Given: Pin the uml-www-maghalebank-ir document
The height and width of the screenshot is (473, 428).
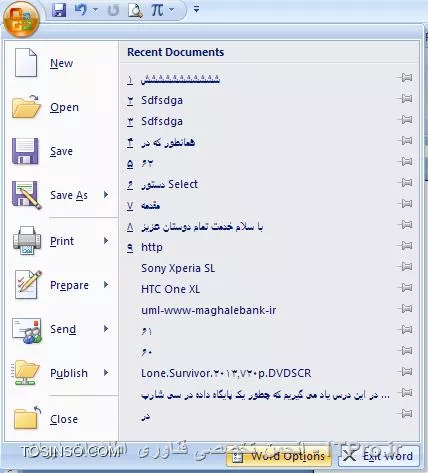Looking at the screenshot, I should (x=406, y=309).
